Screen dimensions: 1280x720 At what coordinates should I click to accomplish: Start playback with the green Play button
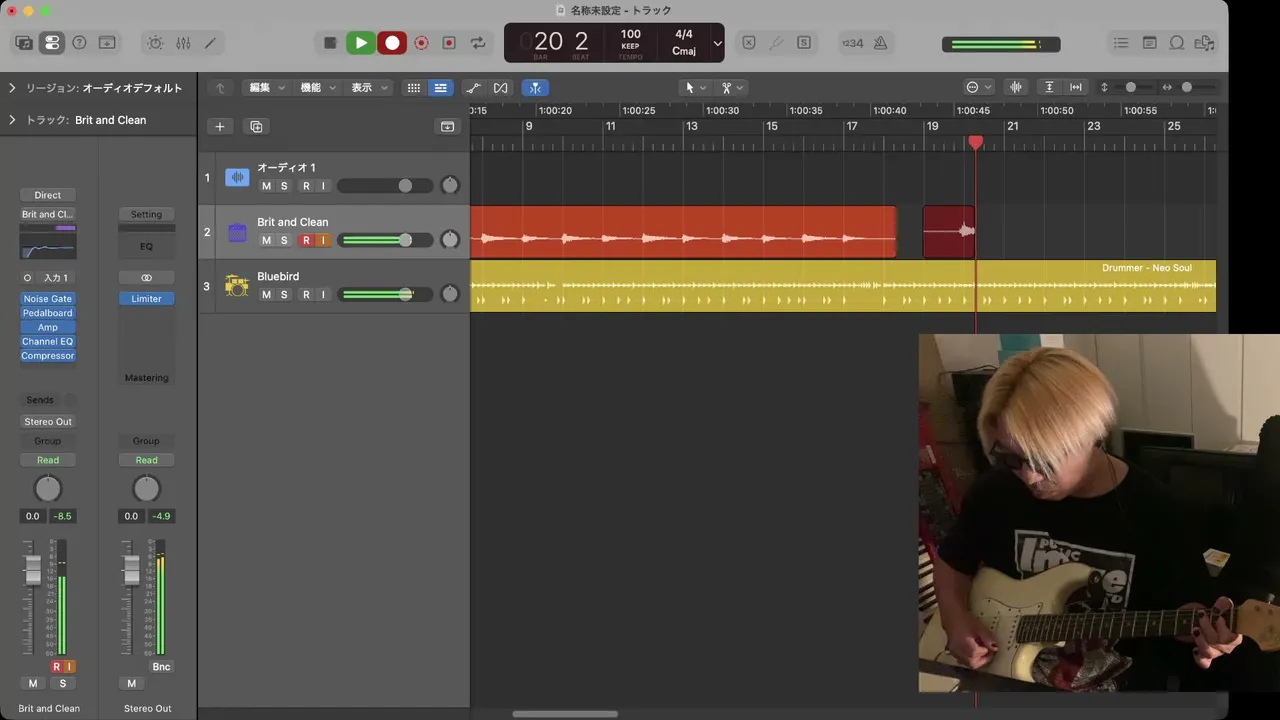[x=361, y=43]
